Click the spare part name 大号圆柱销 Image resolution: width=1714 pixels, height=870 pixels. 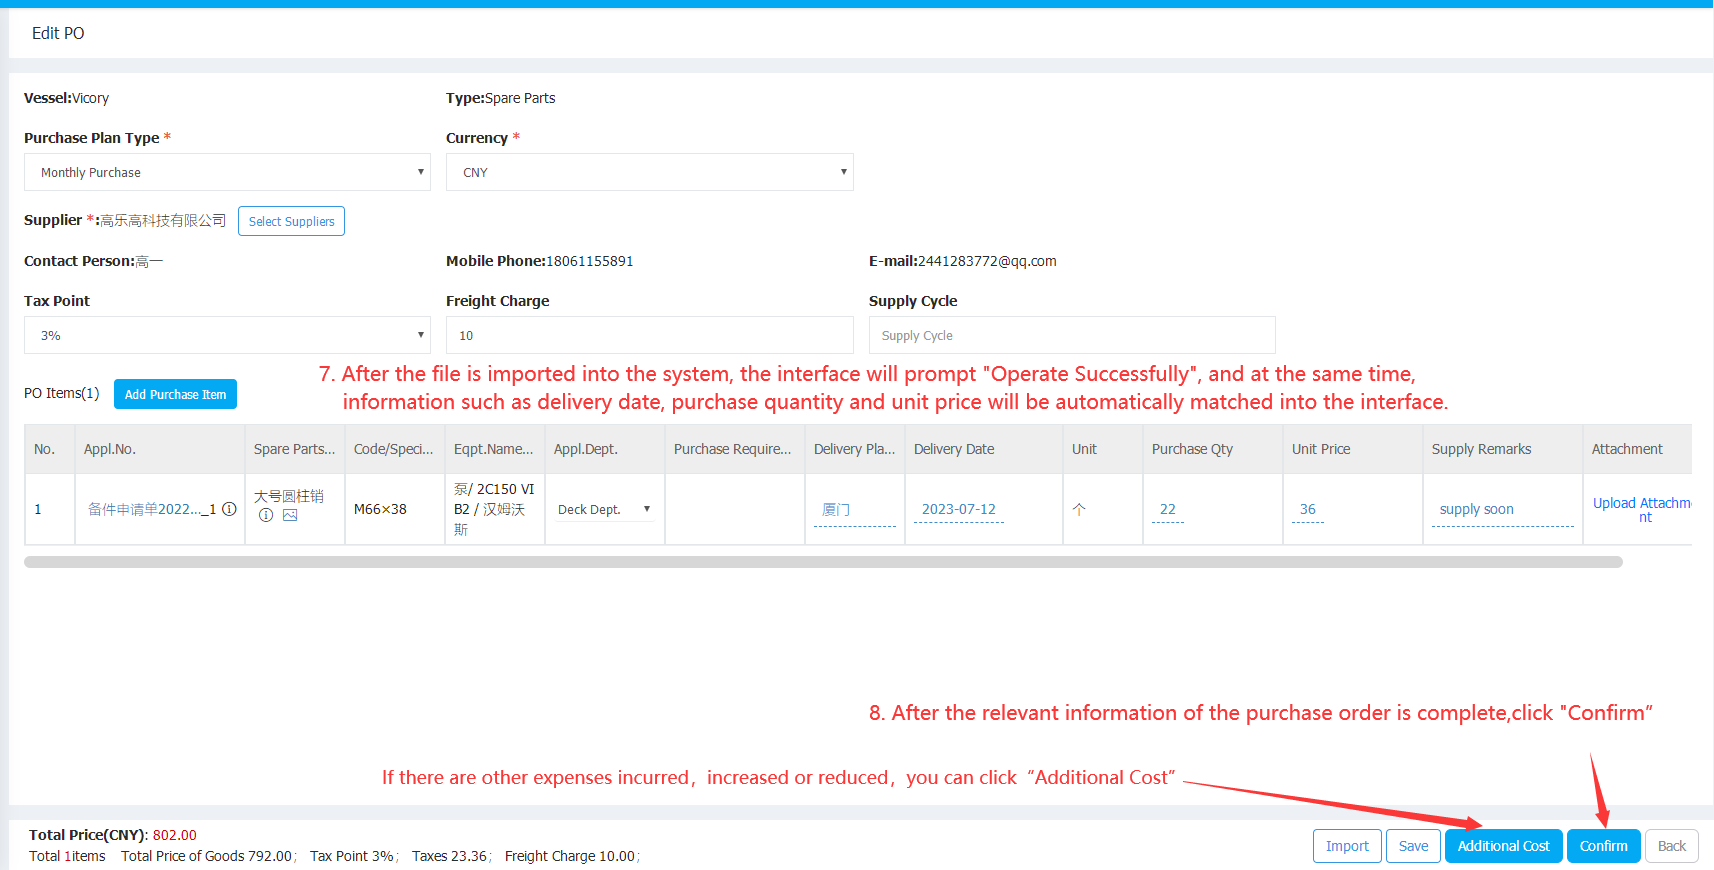(x=289, y=496)
